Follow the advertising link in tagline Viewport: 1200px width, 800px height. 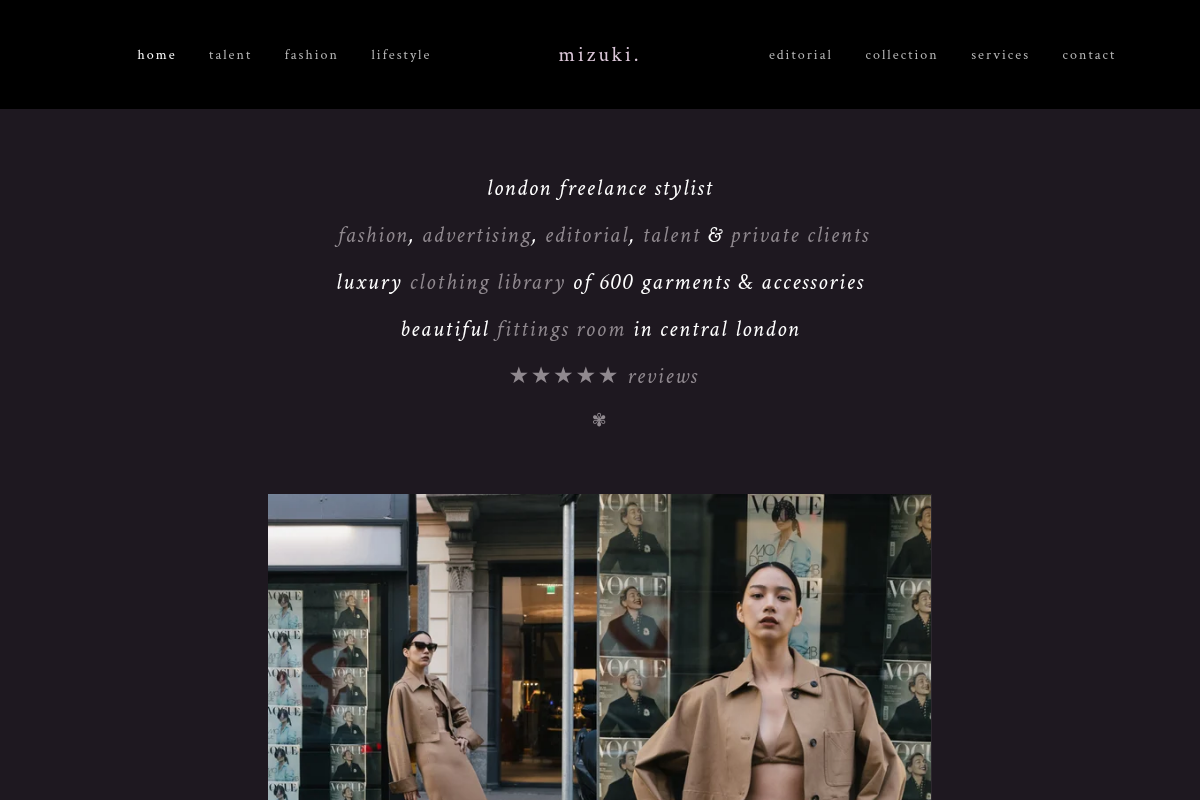tap(477, 235)
